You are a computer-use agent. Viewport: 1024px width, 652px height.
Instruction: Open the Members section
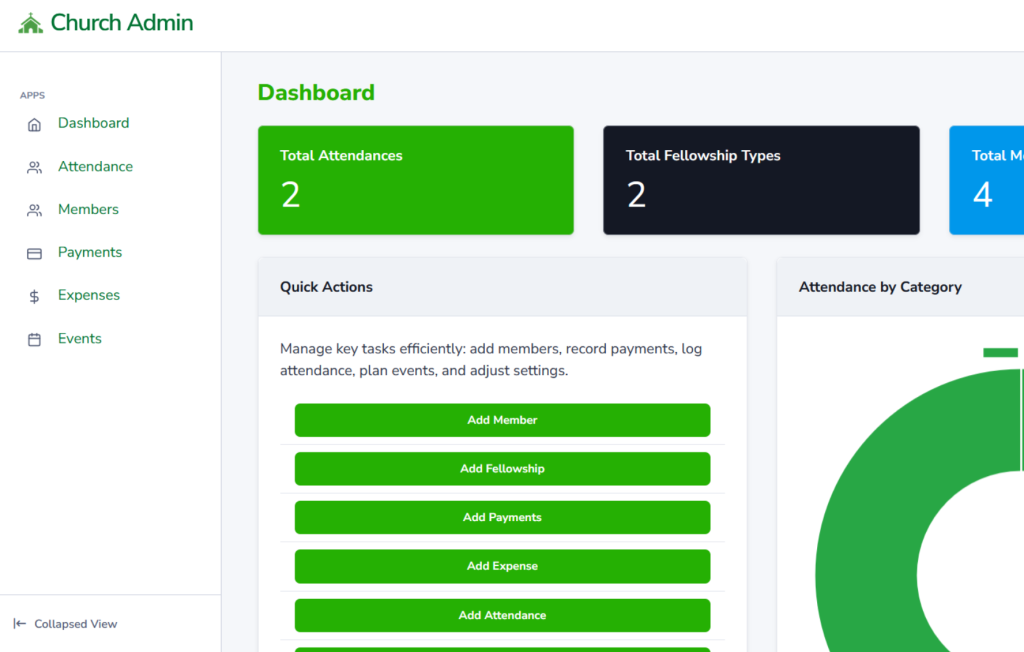click(88, 209)
